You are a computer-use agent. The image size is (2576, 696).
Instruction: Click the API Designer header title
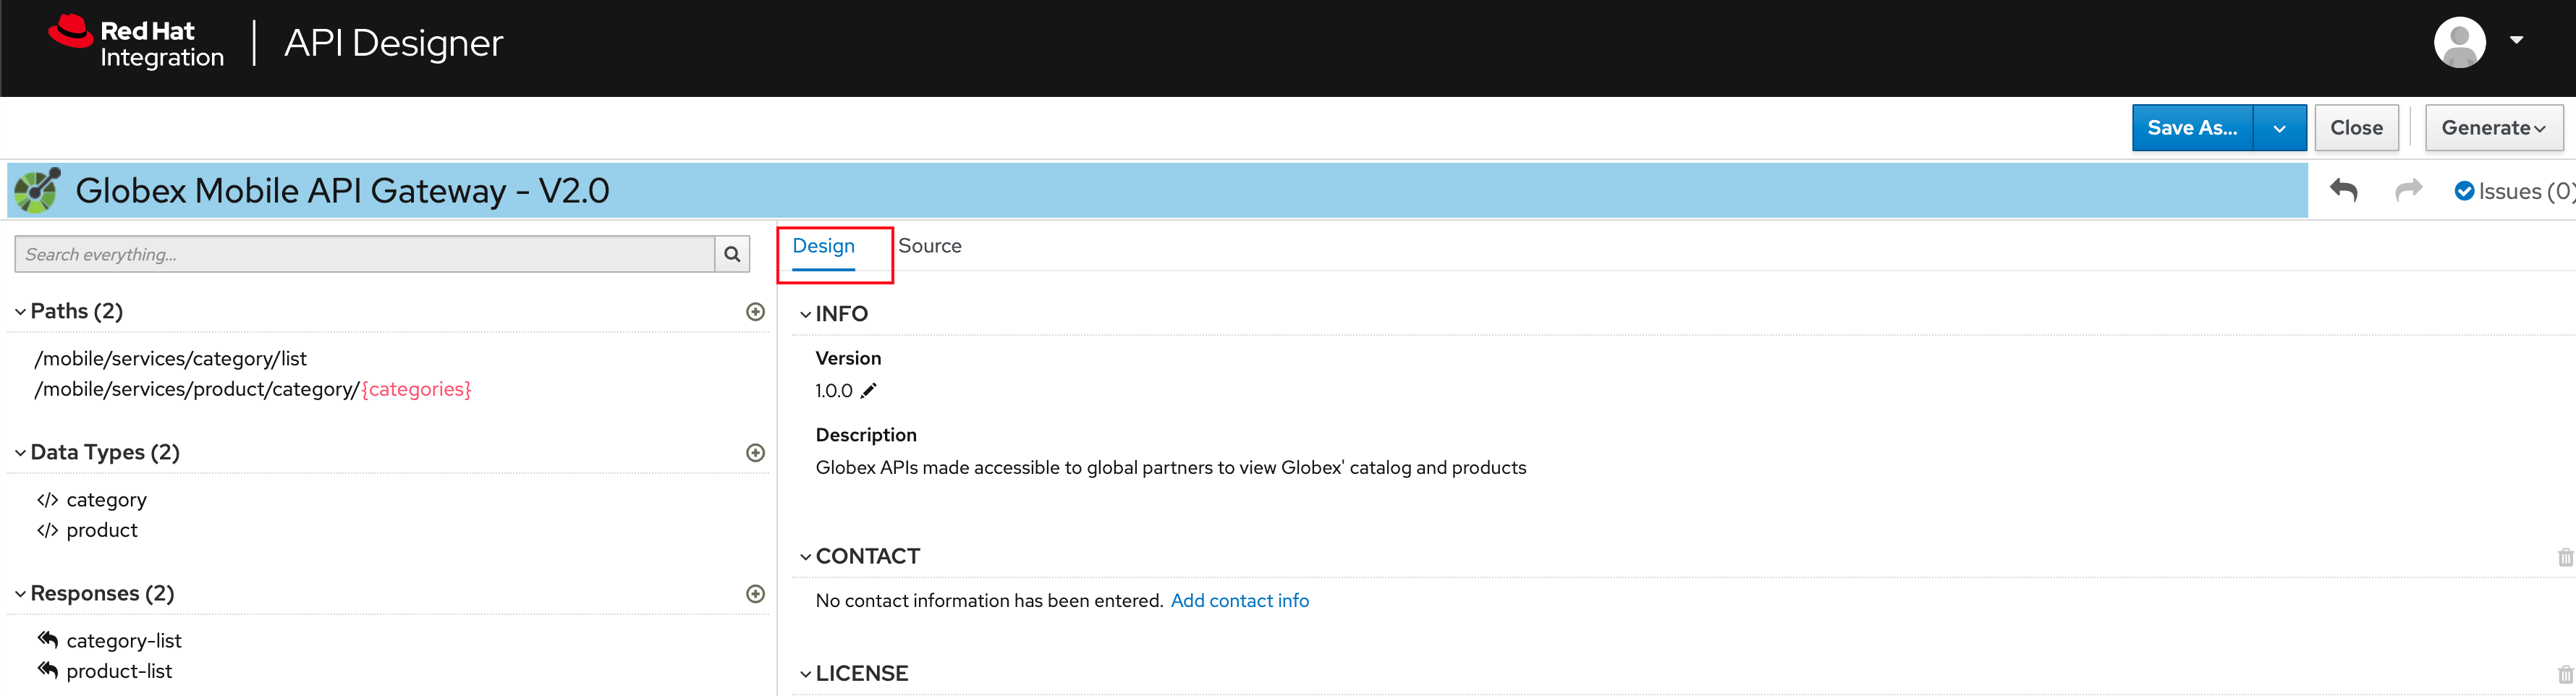(x=393, y=43)
